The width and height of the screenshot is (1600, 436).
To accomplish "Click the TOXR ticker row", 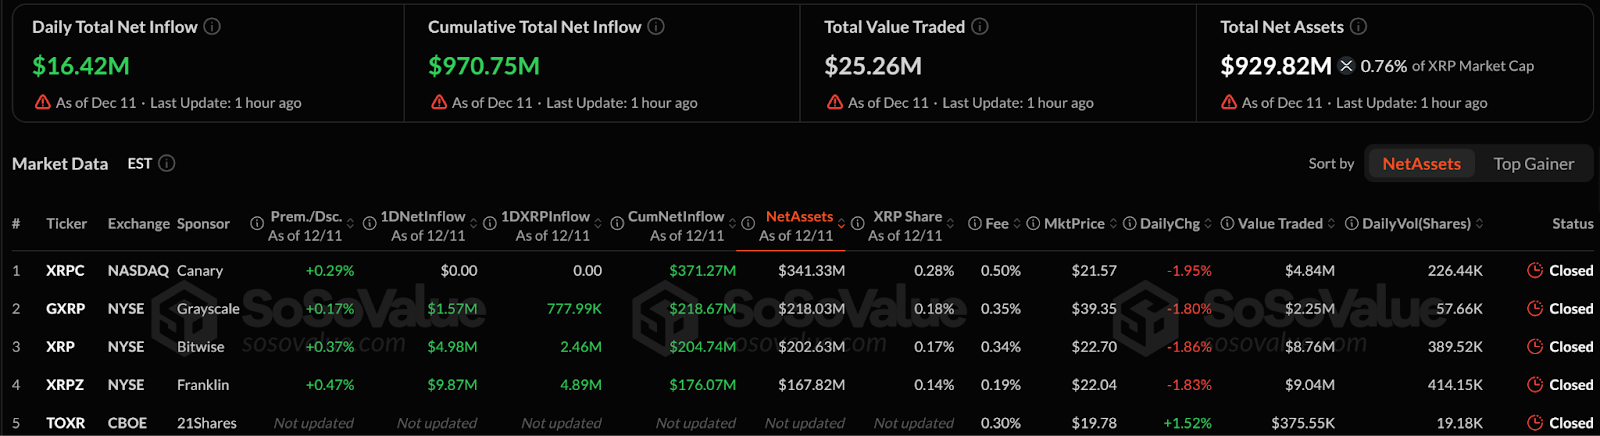I will (65, 423).
